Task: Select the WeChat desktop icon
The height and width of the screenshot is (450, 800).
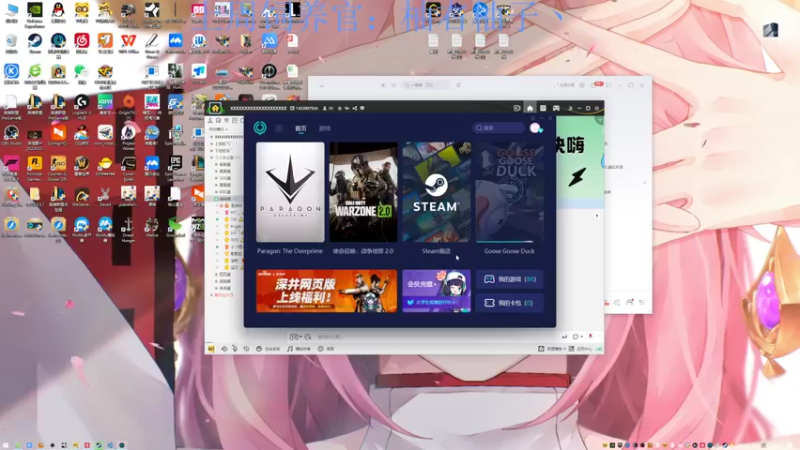Action: [82, 73]
